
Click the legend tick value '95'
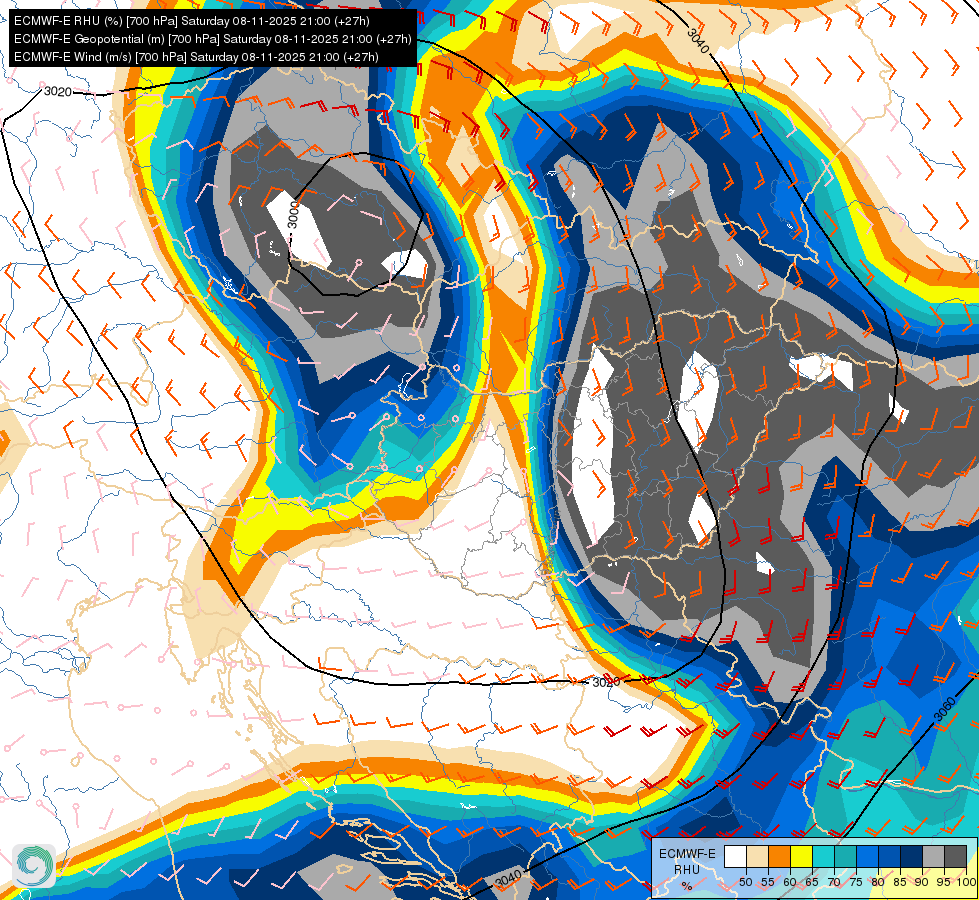943,882
